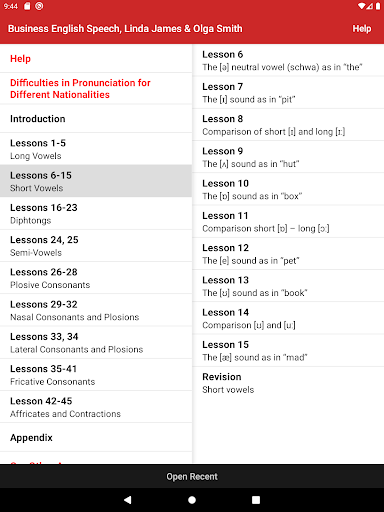Open Lesson 15 sound as in mad
This screenshot has width=384, height=512.
point(288,351)
